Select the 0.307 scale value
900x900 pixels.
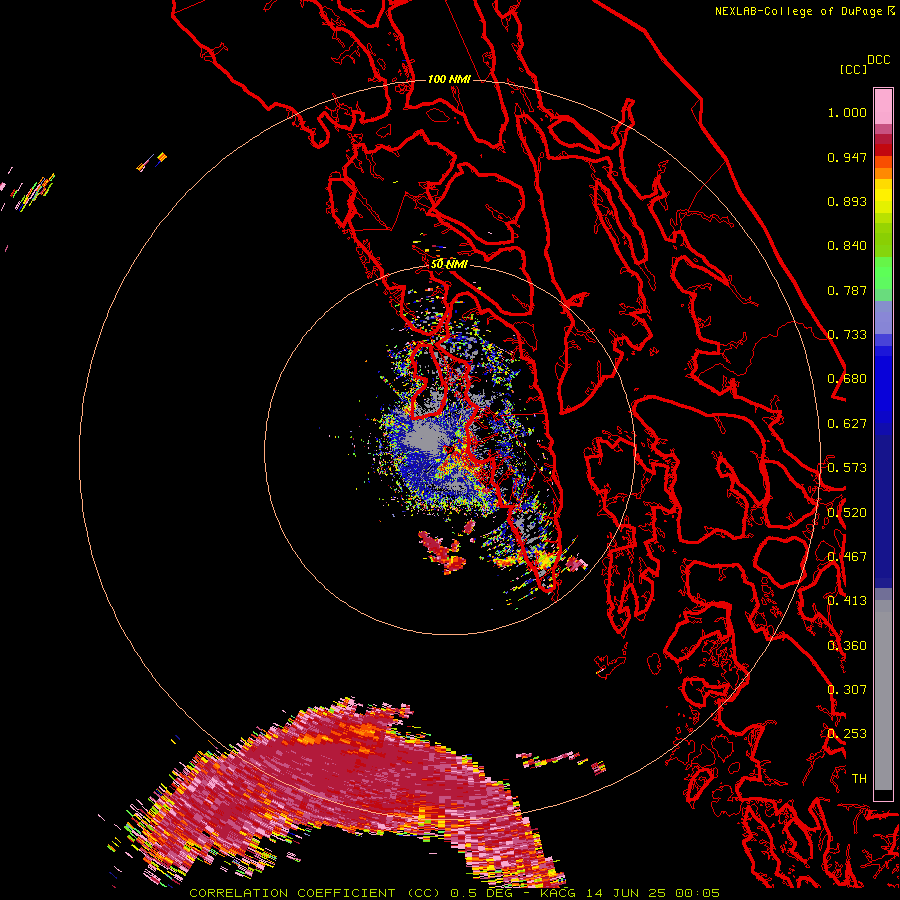847,690
